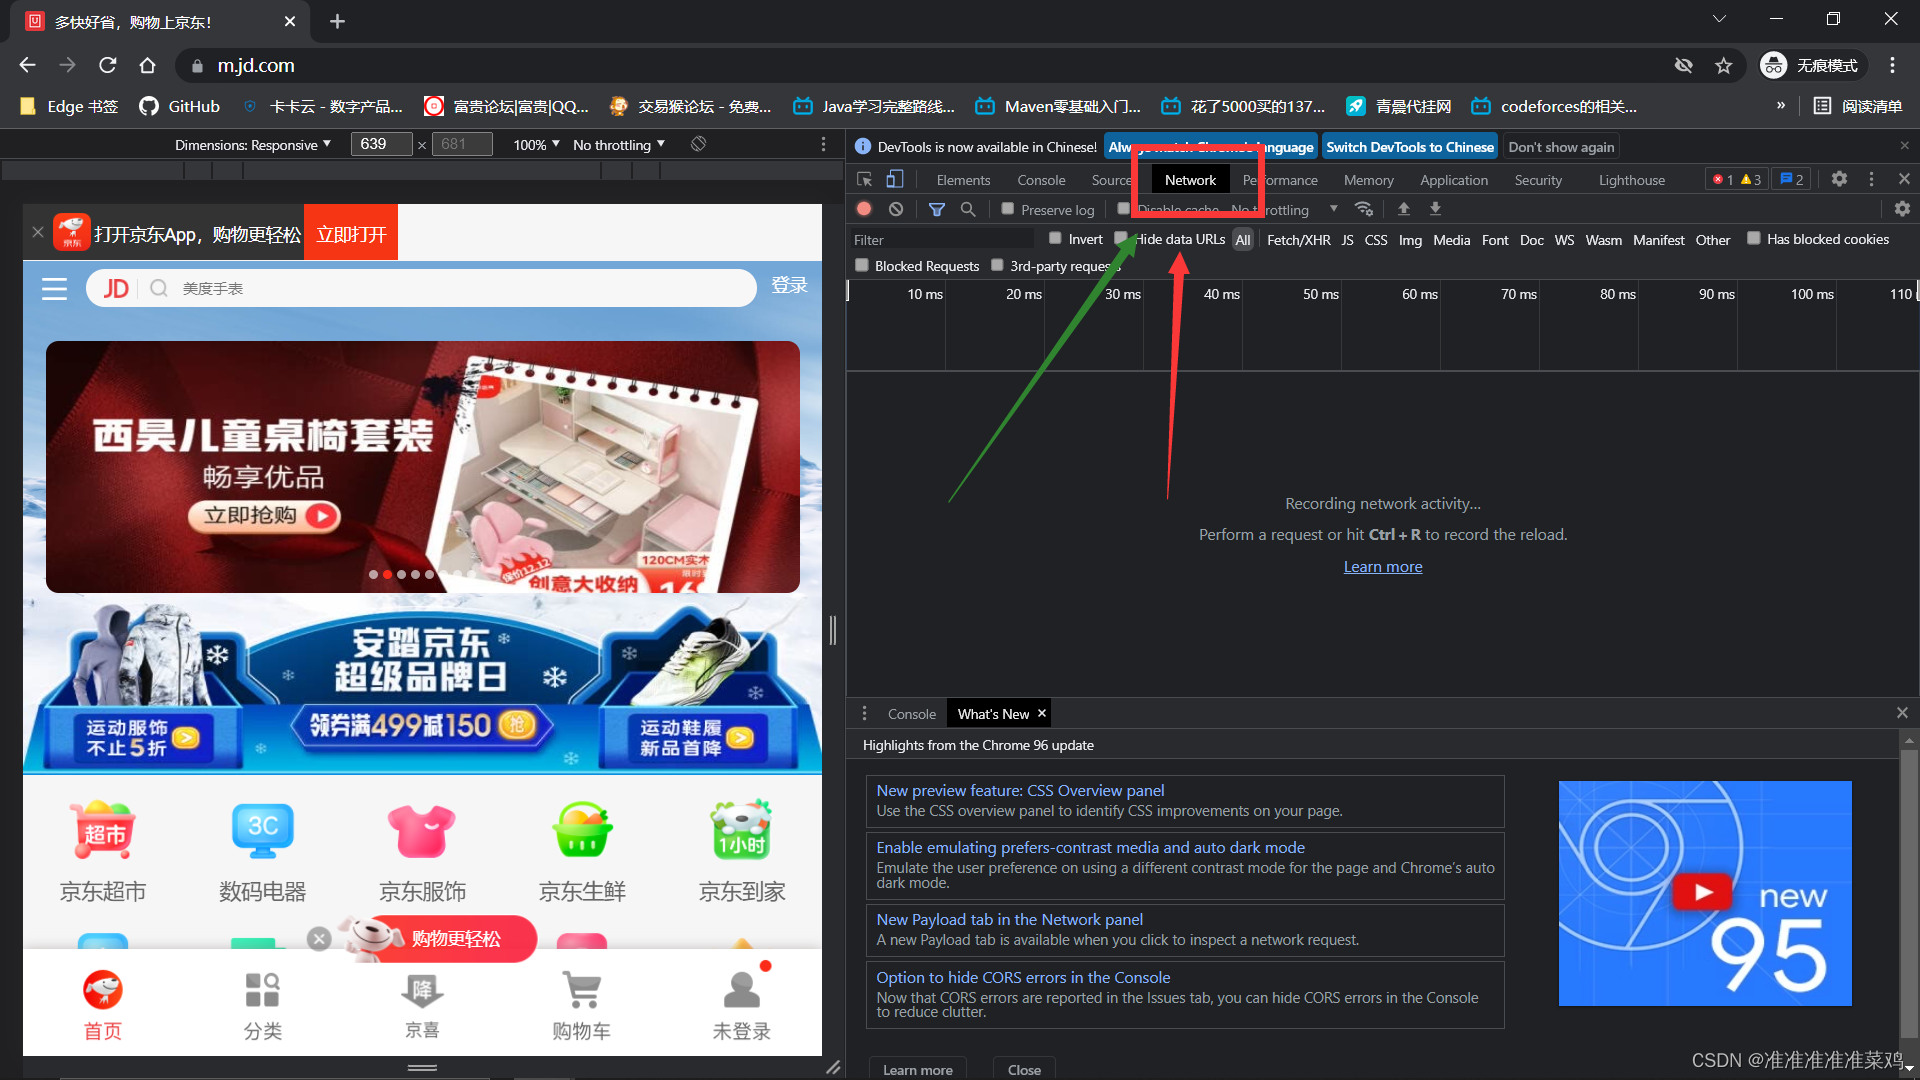Expand bookmarks overflow chevron
The image size is (1920, 1080).
point(1781,105)
